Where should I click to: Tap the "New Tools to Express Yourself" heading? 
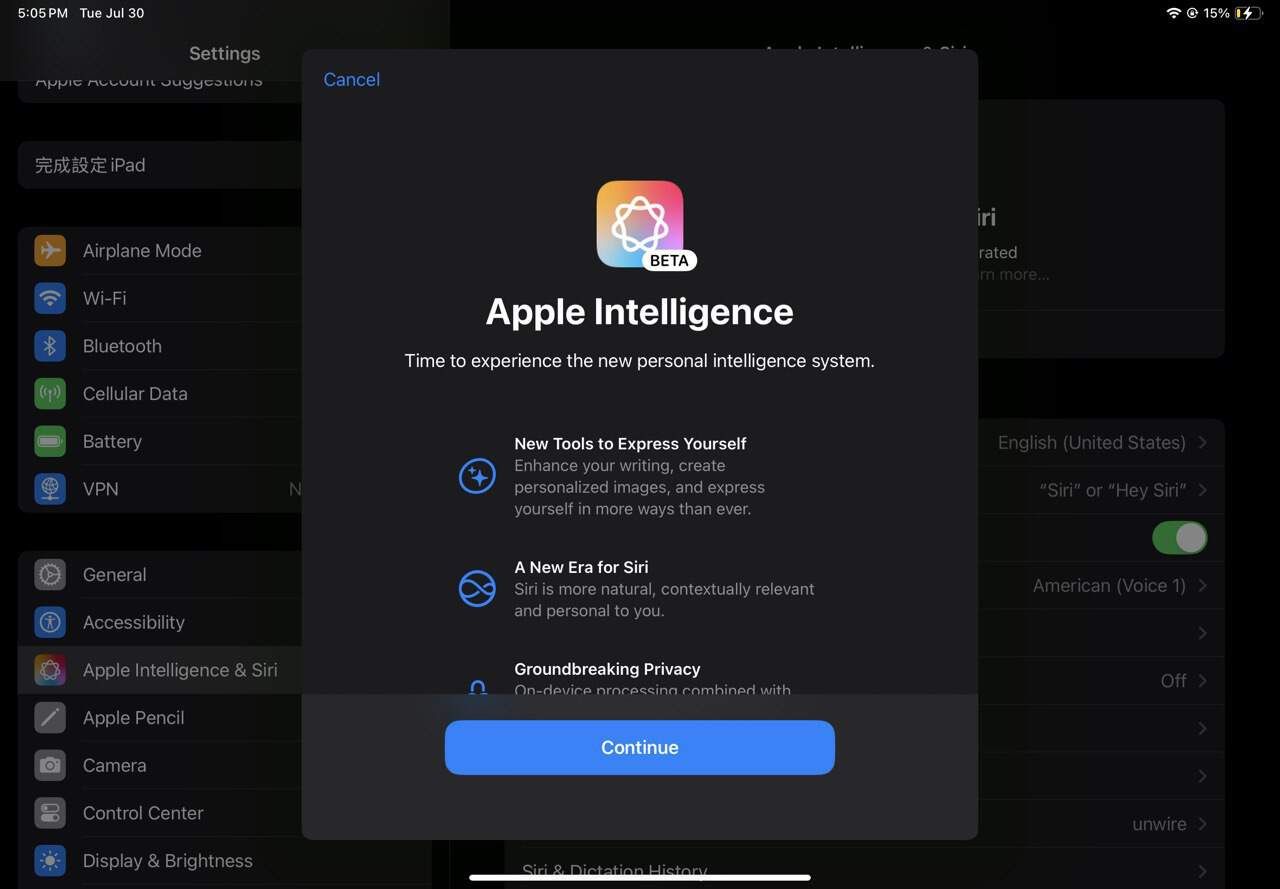point(630,443)
